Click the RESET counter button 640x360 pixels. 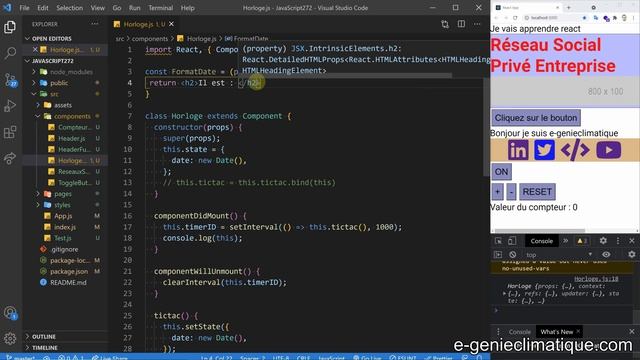coord(537,192)
